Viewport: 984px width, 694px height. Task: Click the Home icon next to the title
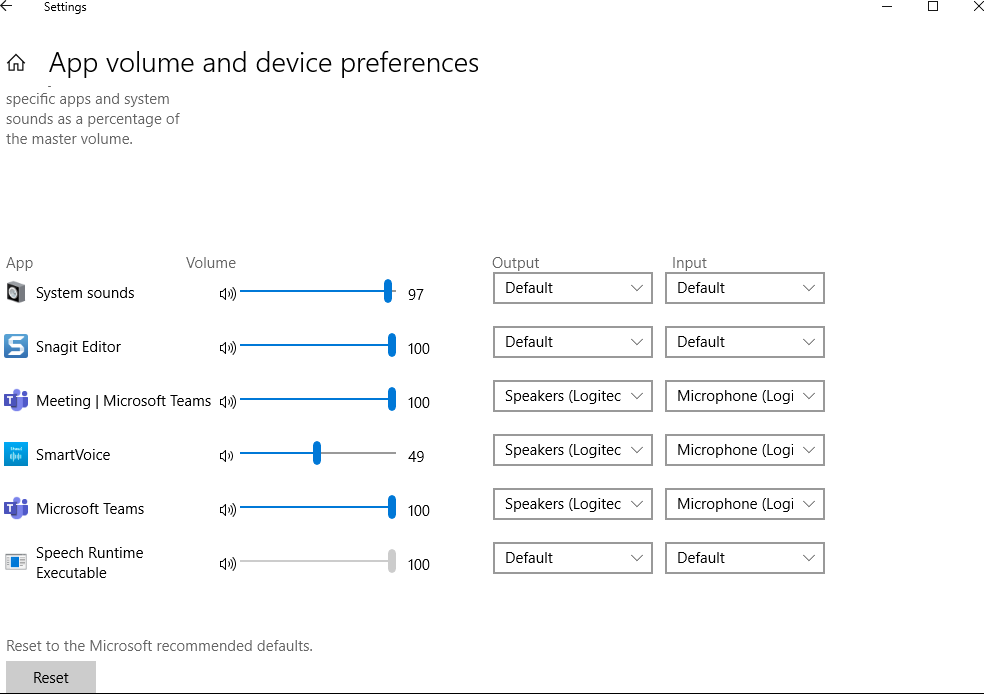[x=14, y=62]
